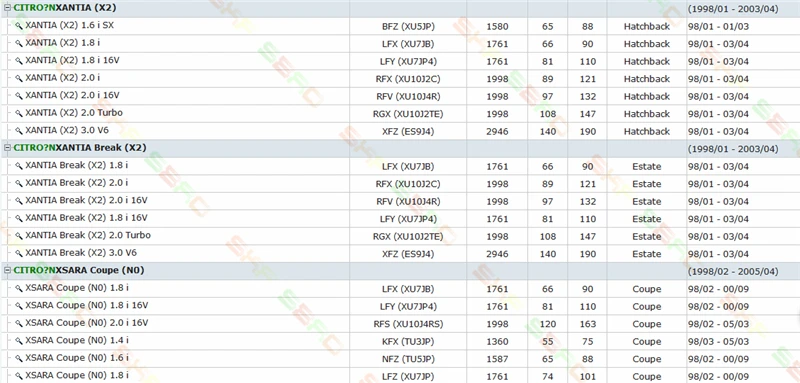Click magnifier icon for XANTIA Break (X2) 3.0 V6
This screenshot has height=383, width=800.
pyautogui.click(x=19, y=253)
